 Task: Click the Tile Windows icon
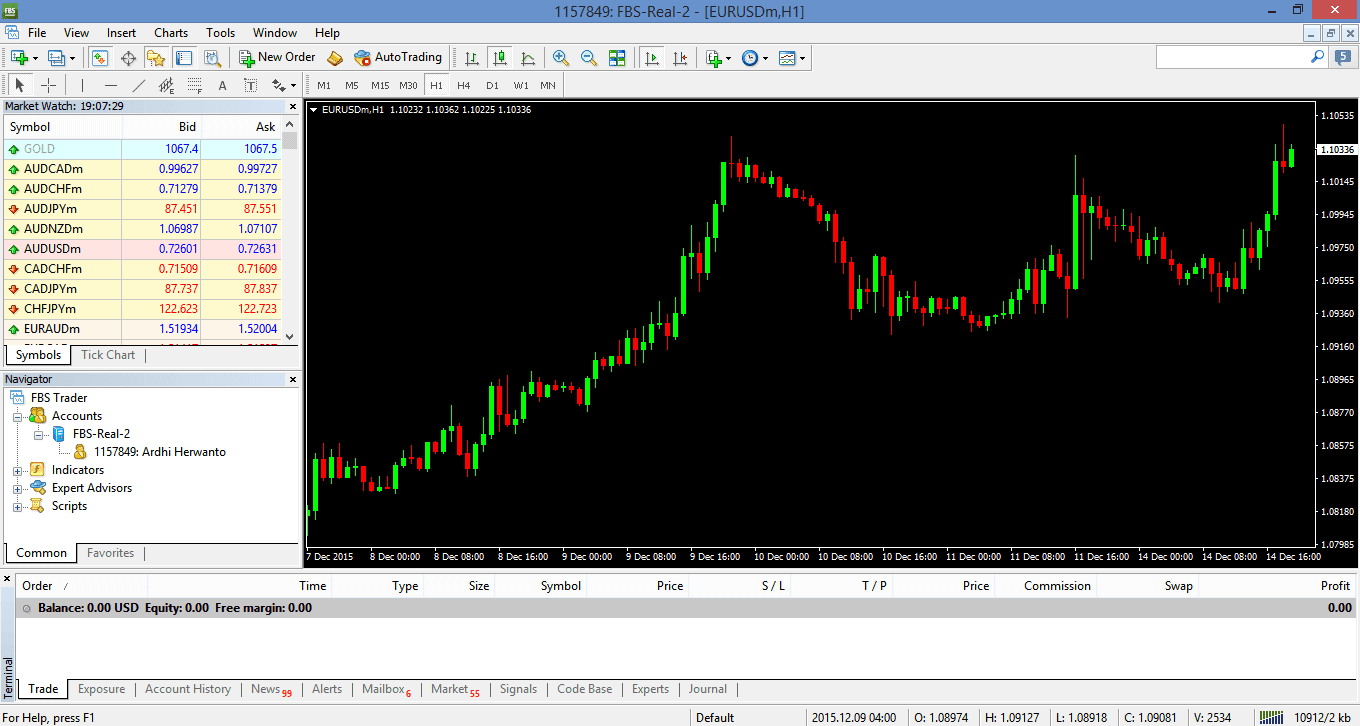pos(617,58)
